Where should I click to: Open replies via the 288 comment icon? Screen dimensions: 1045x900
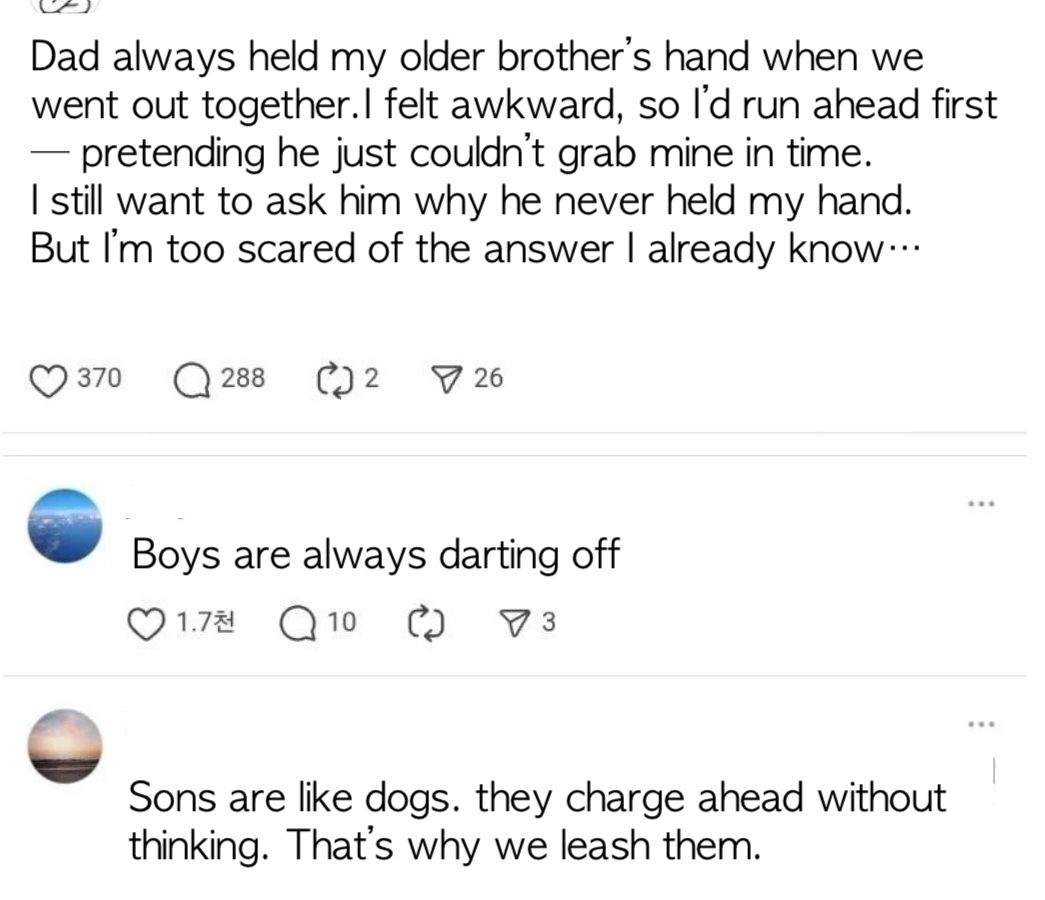click(190, 379)
